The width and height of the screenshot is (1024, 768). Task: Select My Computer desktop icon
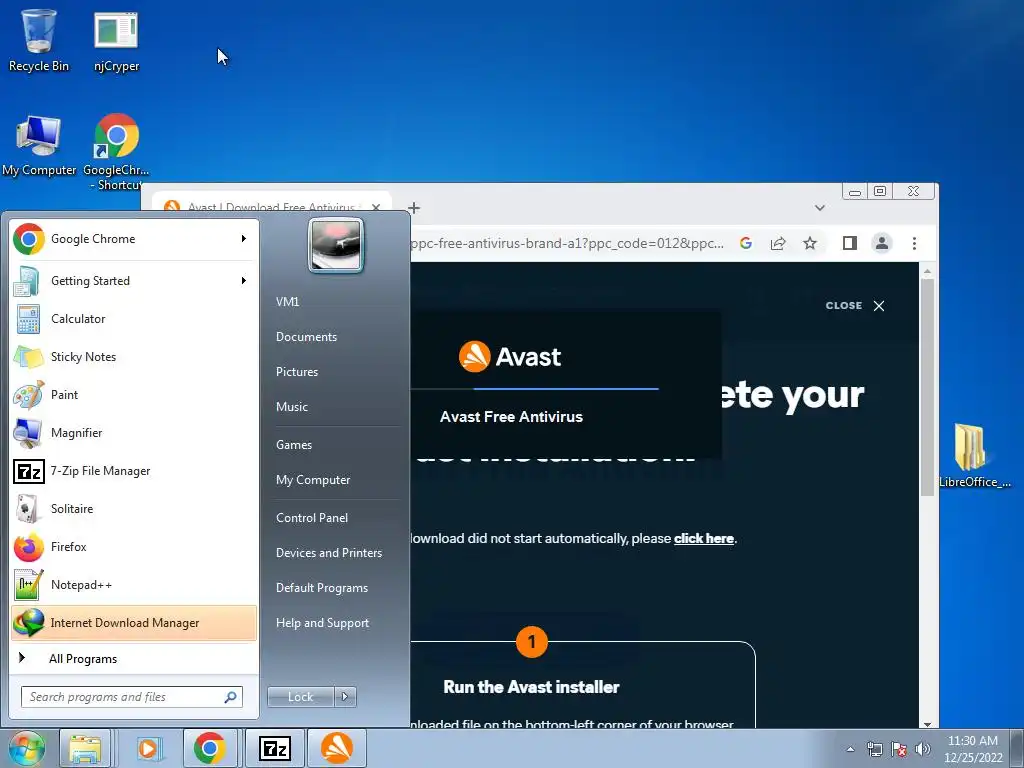click(39, 146)
